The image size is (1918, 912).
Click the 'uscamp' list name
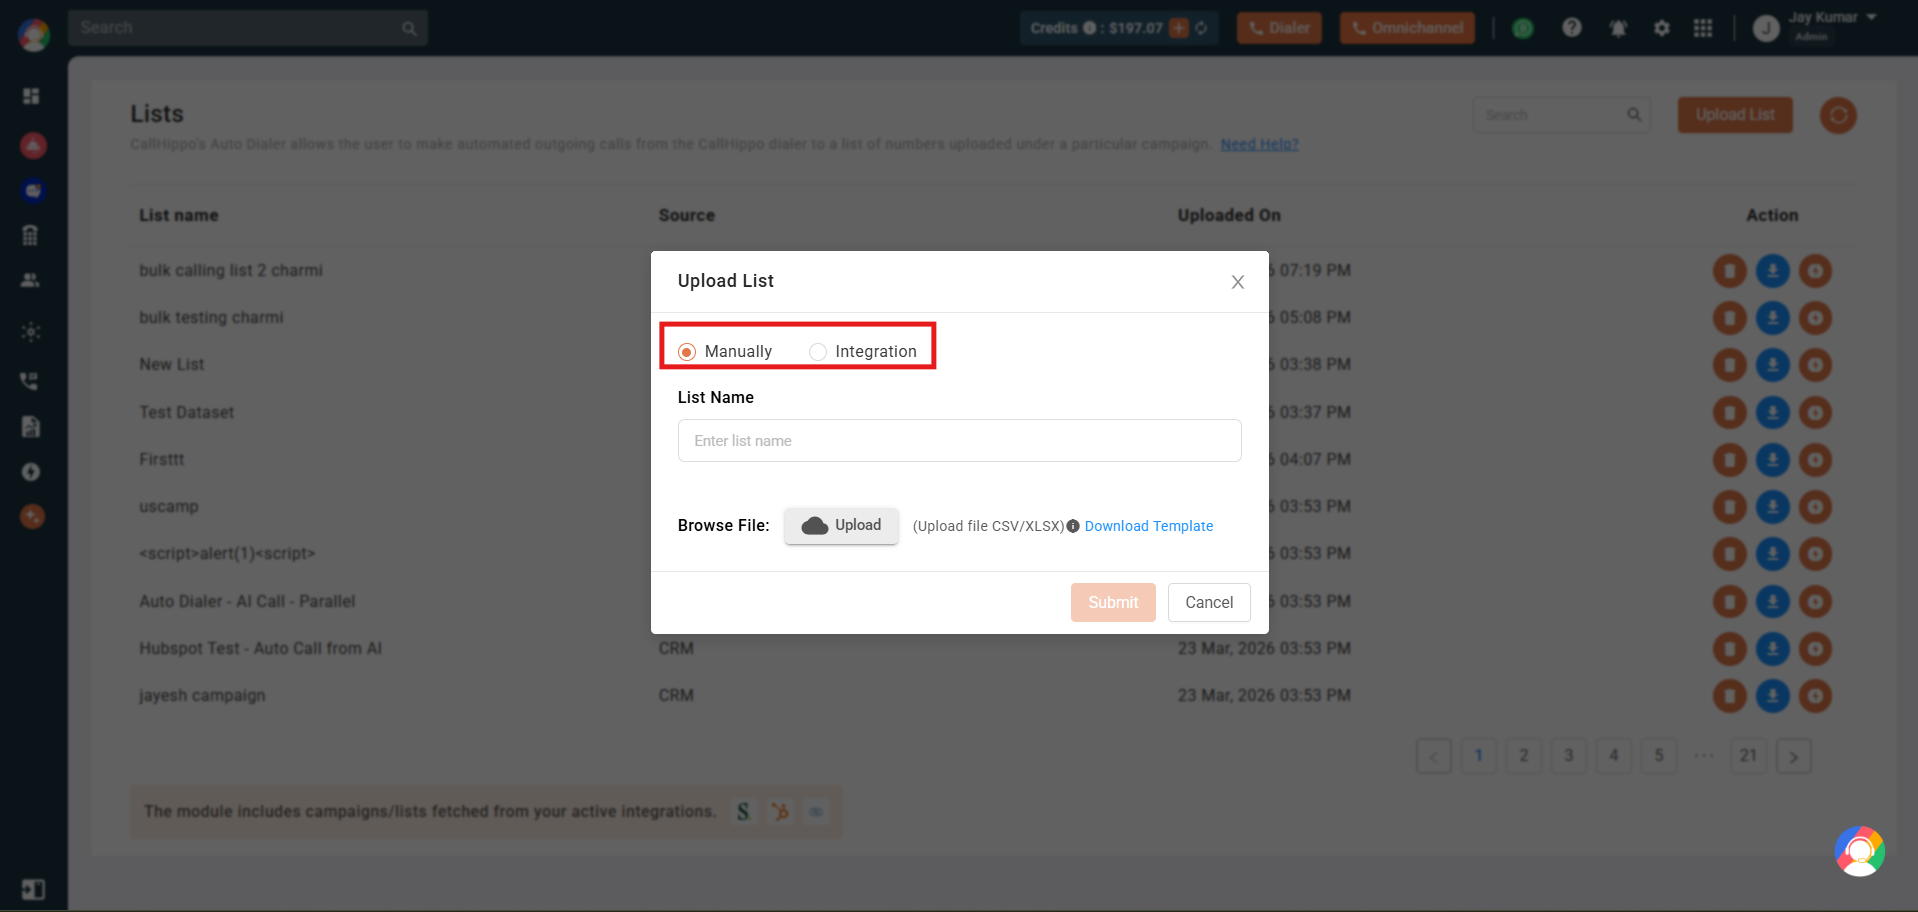169,506
